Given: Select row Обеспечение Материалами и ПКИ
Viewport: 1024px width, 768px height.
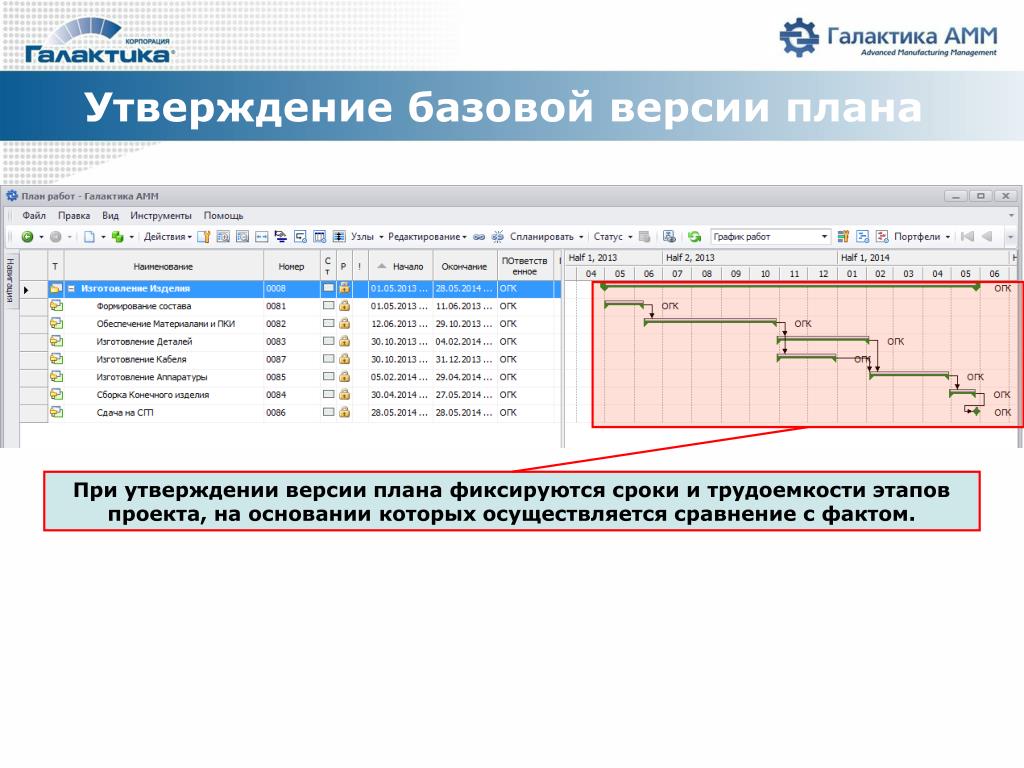Looking at the screenshot, I should tap(290, 323).
